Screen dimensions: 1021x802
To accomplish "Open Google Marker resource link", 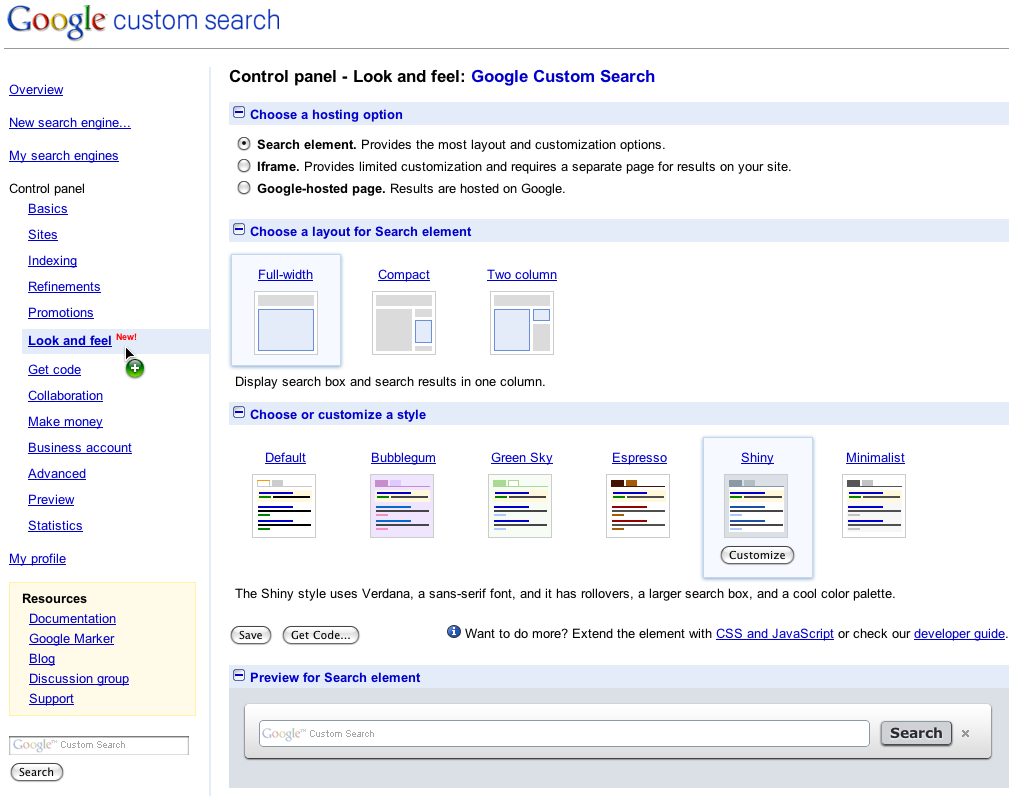I will (72, 639).
